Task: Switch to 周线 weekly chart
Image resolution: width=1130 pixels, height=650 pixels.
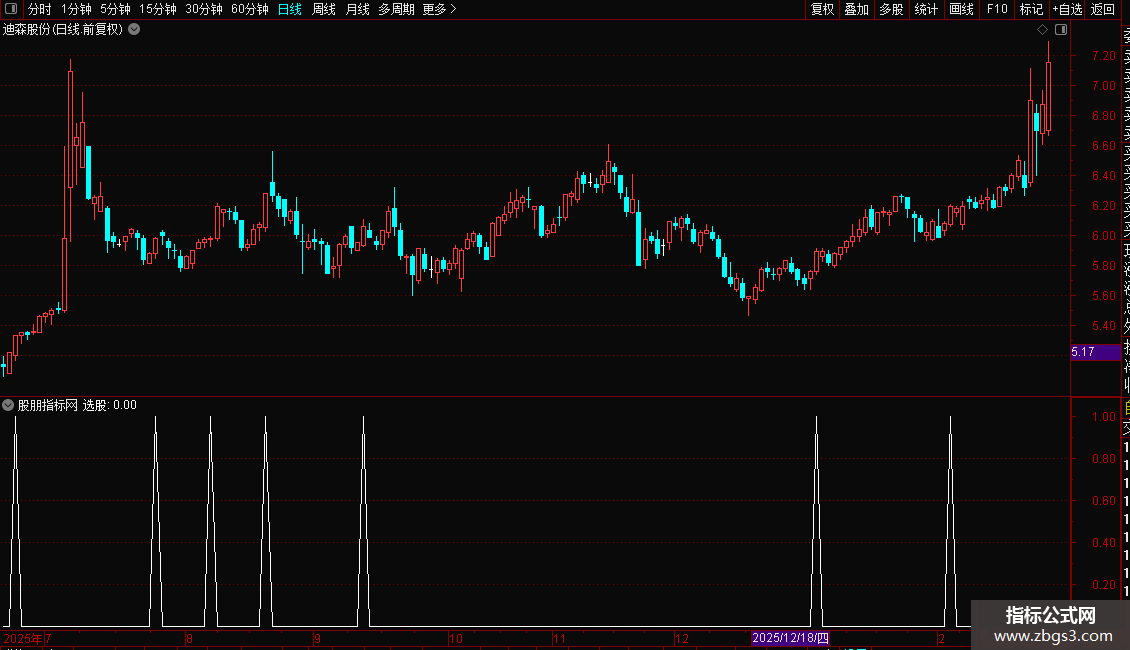Action: point(324,9)
